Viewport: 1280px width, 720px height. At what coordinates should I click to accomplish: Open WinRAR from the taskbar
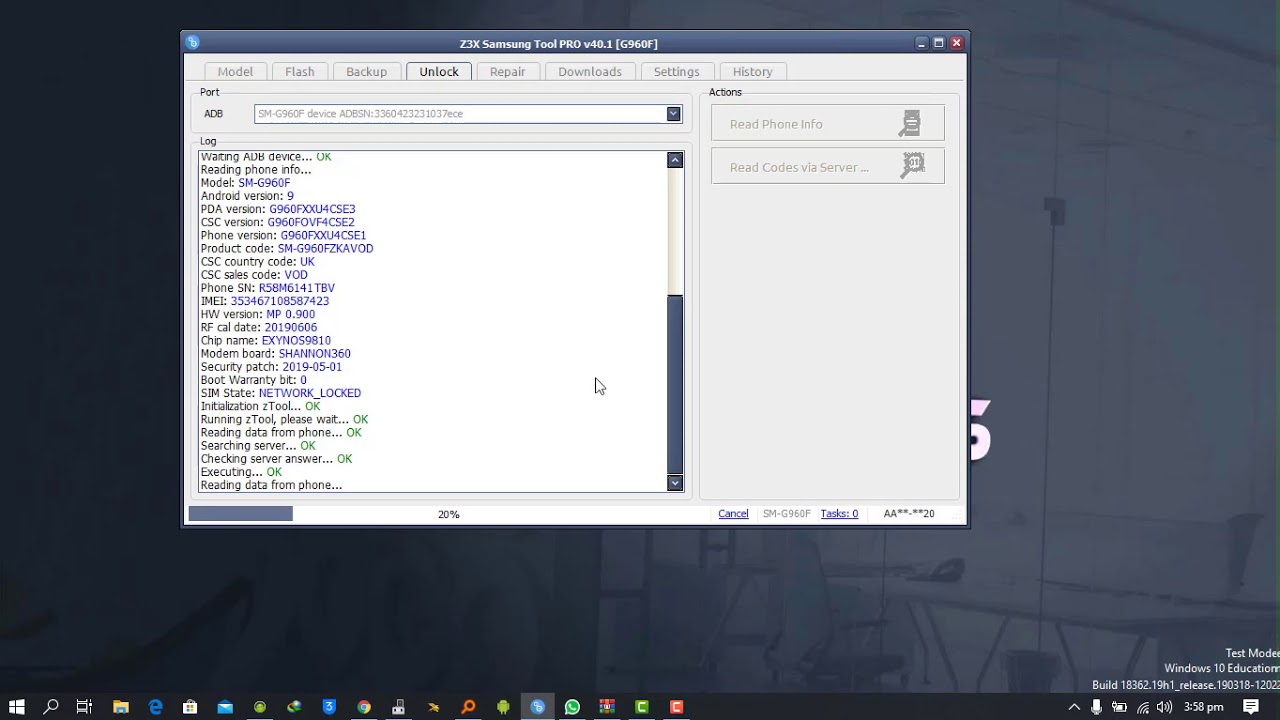point(607,707)
